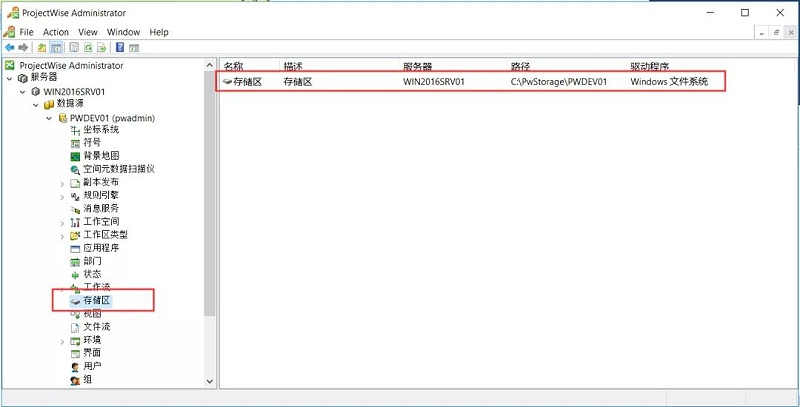Click the Properties toolbar icon

tap(74, 47)
